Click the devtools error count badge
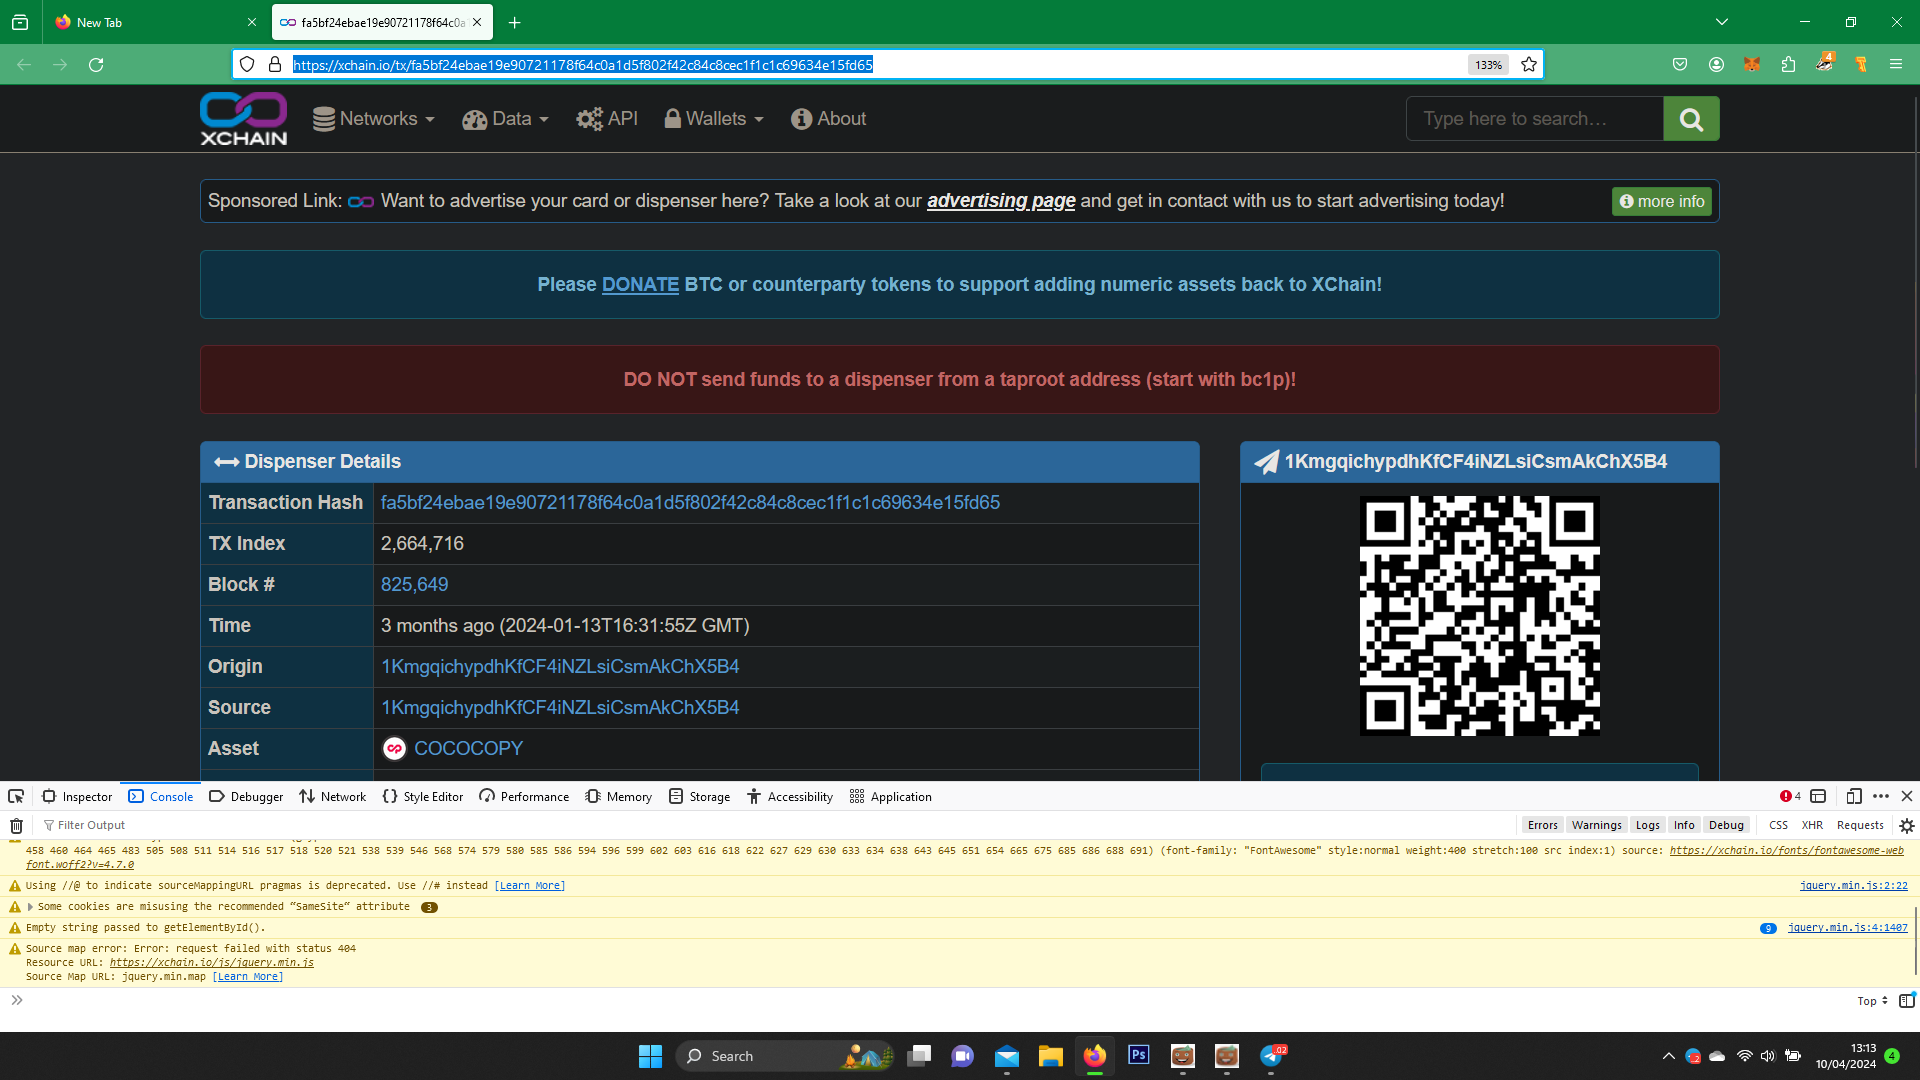Screen dimensions: 1920x1080 (1790, 796)
